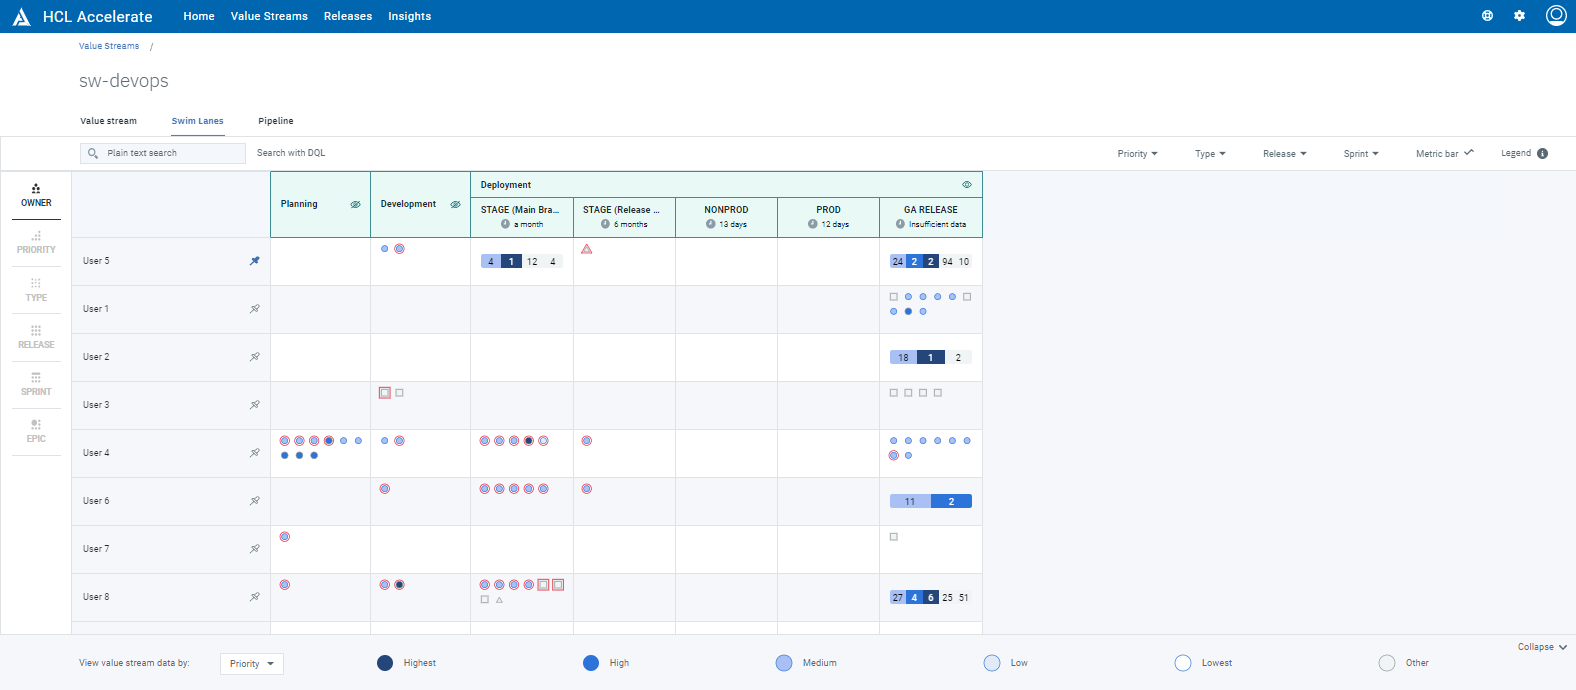Open the settings gear icon
The height and width of the screenshot is (690, 1576).
coord(1519,16)
